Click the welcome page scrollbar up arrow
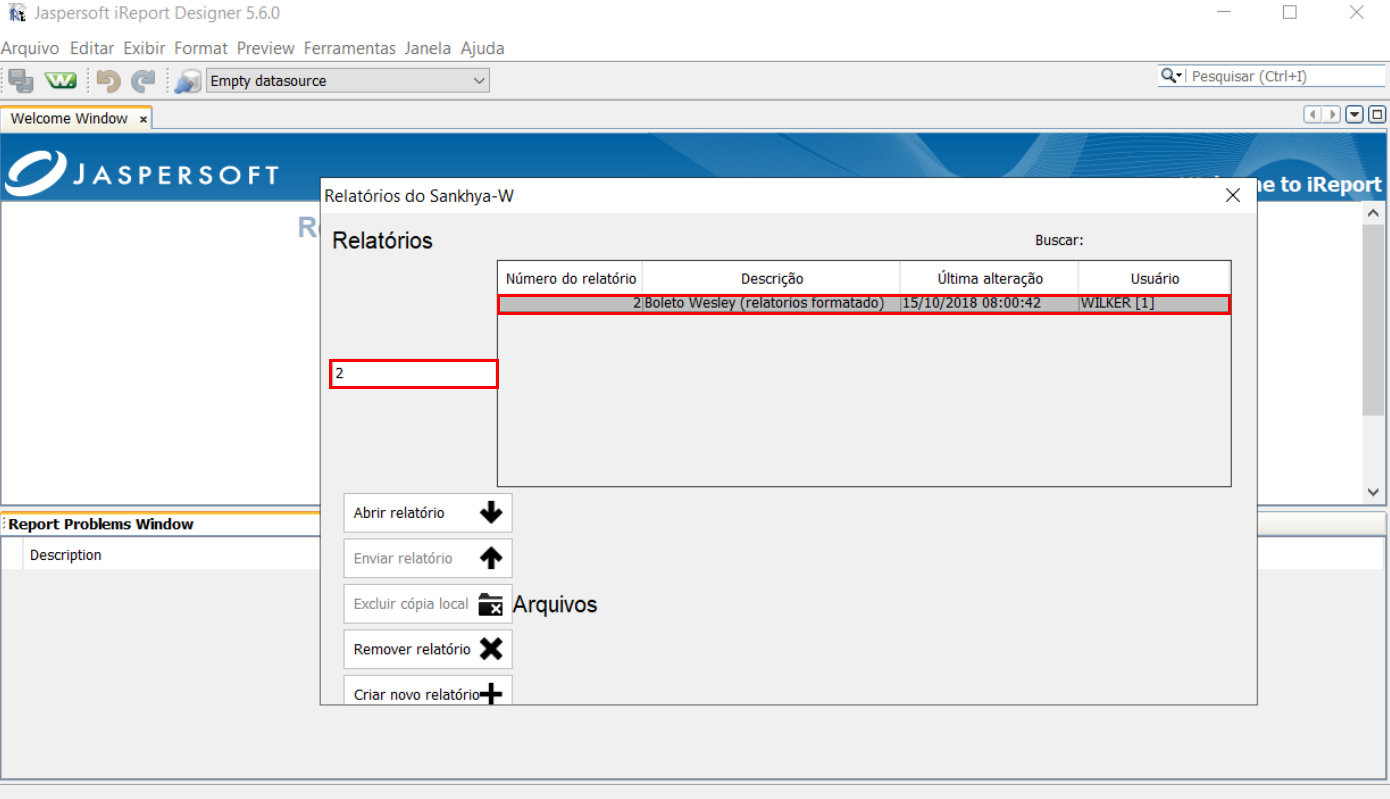The height and width of the screenshot is (799, 1390). coord(1373,213)
